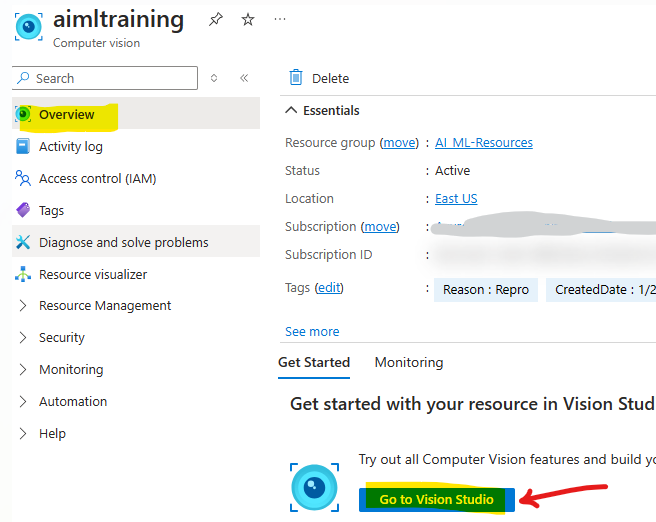Click the CreatedDate tag chip
This screenshot has height=522, width=656.
pyautogui.click(x=601, y=289)
